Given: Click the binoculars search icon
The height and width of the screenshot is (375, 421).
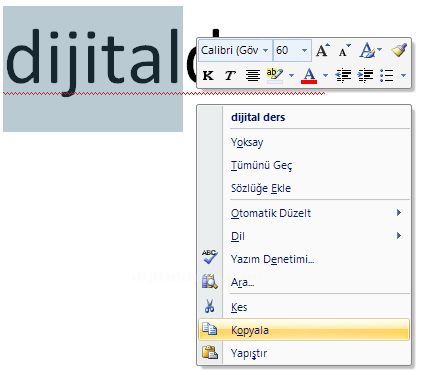Looking at the screenshot, I should (210, 282).
